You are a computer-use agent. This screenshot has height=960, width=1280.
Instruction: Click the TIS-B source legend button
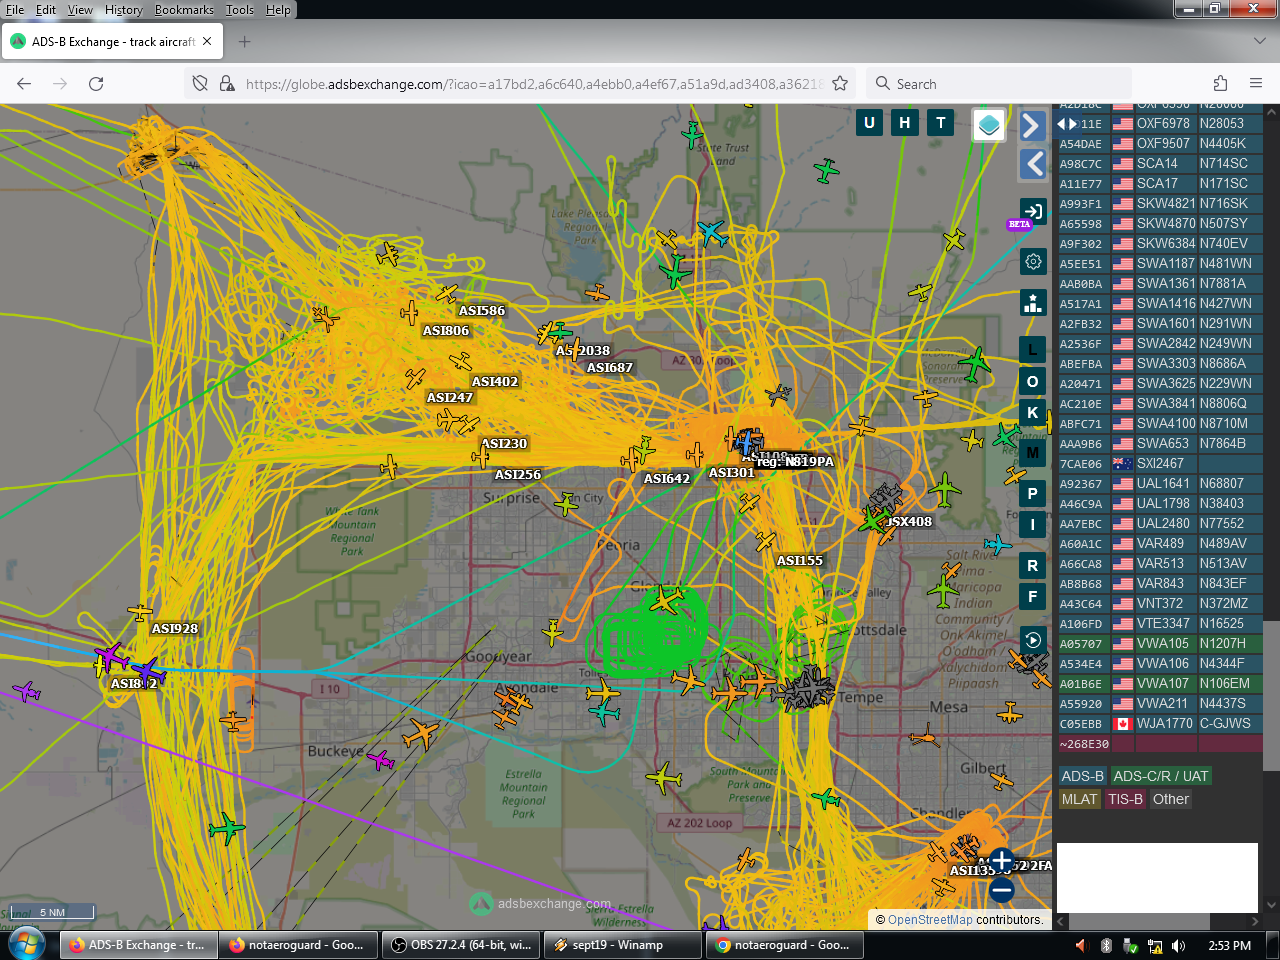(x=1125, y=799)
